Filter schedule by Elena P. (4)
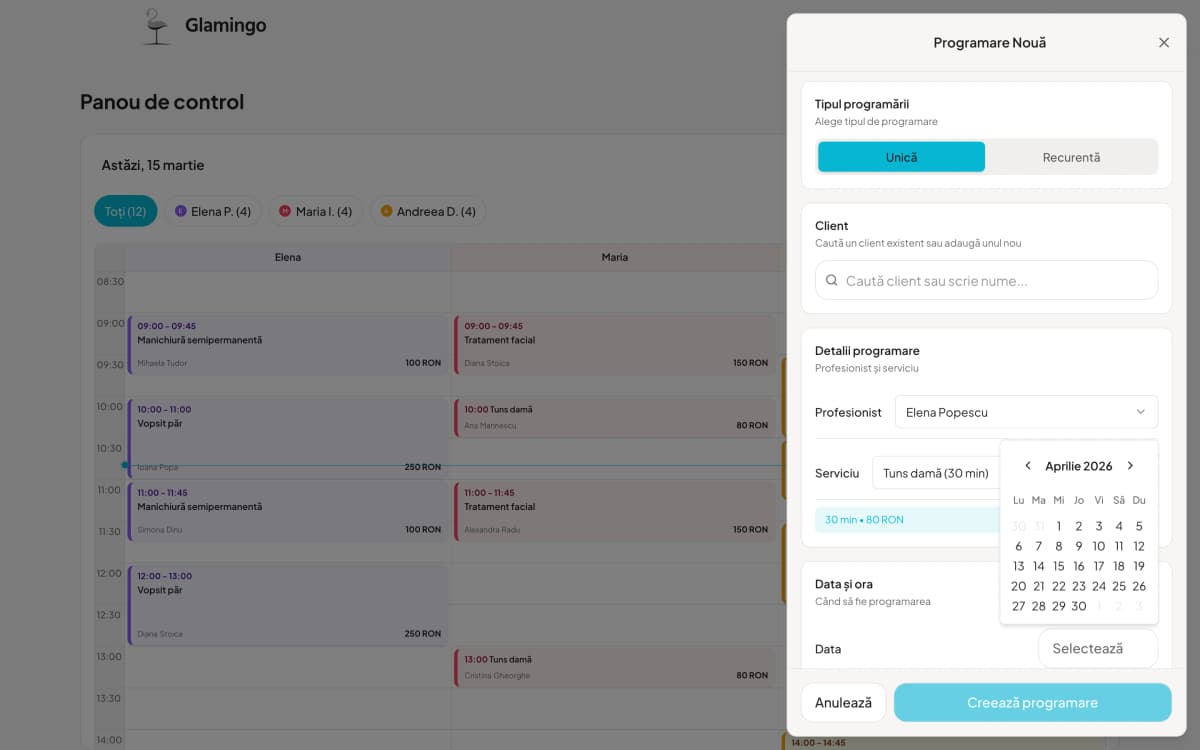 (x=213, y=211)
